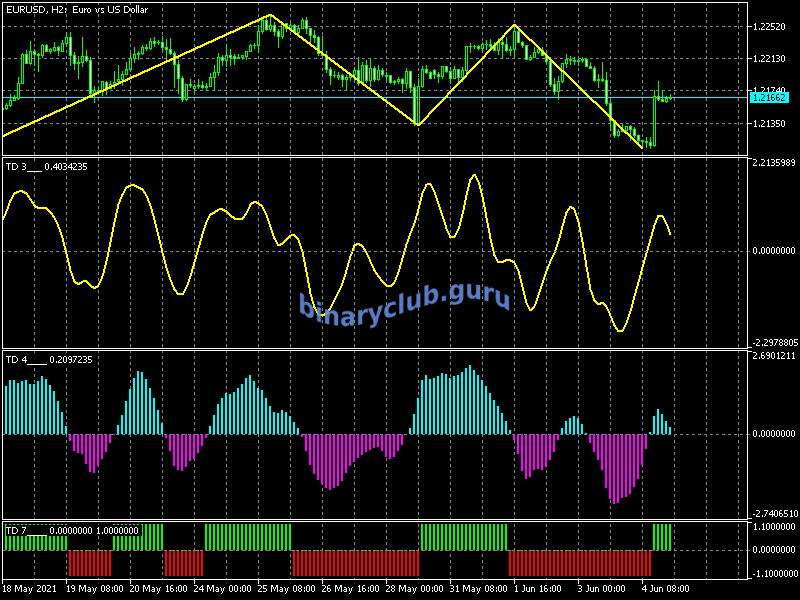Click the TD 7 scale value 1.1000000
Image resolution: width=800 pixels, height=600 pixels.
pyautogui.click(x=773, y=527)
